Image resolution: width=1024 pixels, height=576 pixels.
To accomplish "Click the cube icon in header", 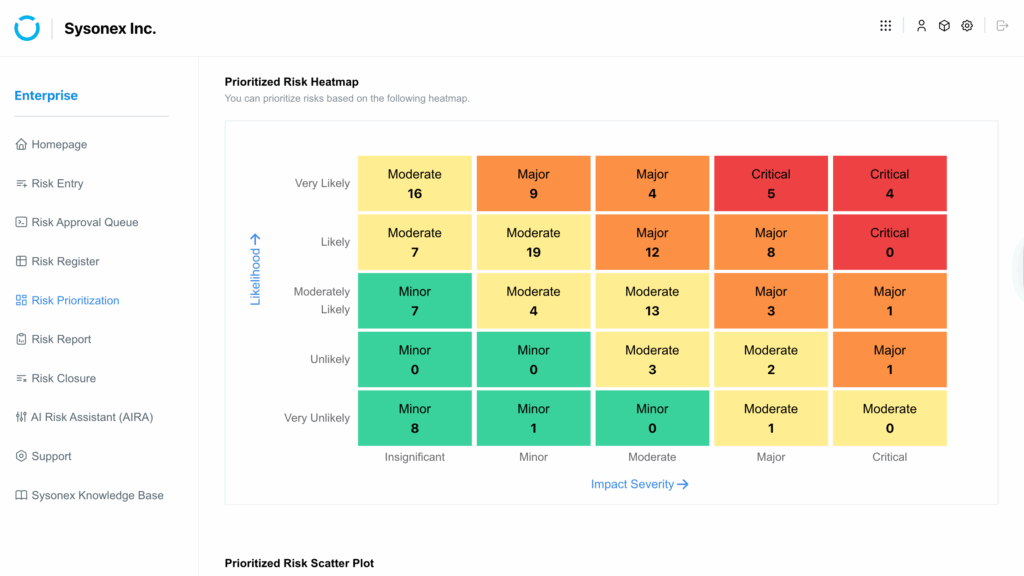I will pos(944,26).
